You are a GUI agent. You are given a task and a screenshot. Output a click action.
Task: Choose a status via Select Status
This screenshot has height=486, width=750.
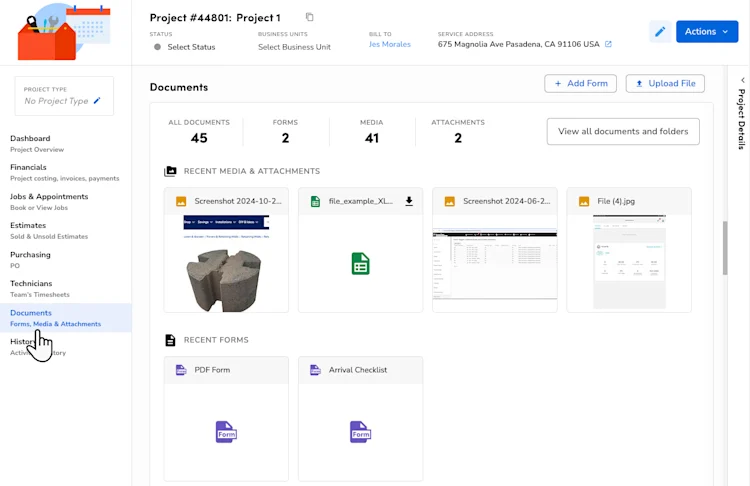coord(185,47)
